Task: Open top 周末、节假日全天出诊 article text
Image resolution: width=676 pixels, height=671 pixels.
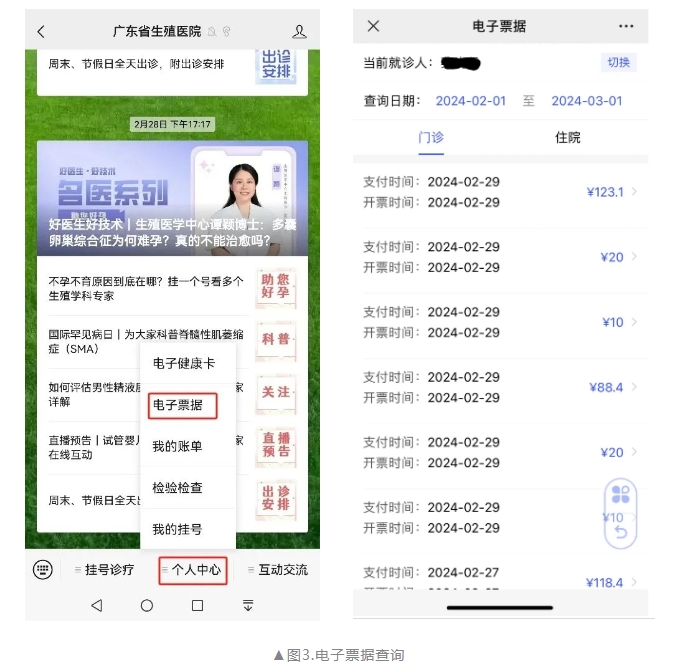Action: (x=136, y=64)
